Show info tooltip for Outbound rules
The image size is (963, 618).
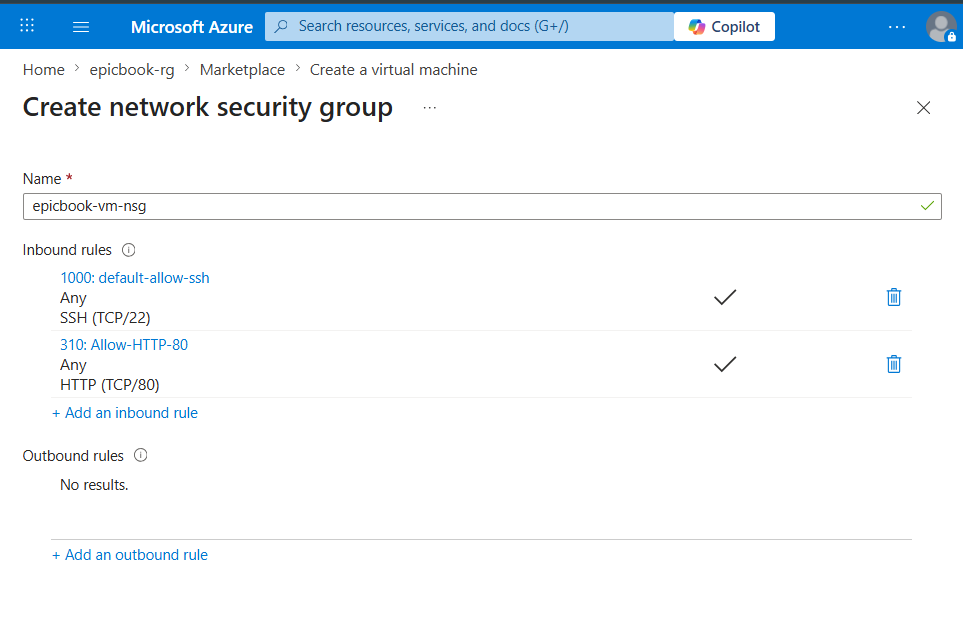click(x=141, y=455)
